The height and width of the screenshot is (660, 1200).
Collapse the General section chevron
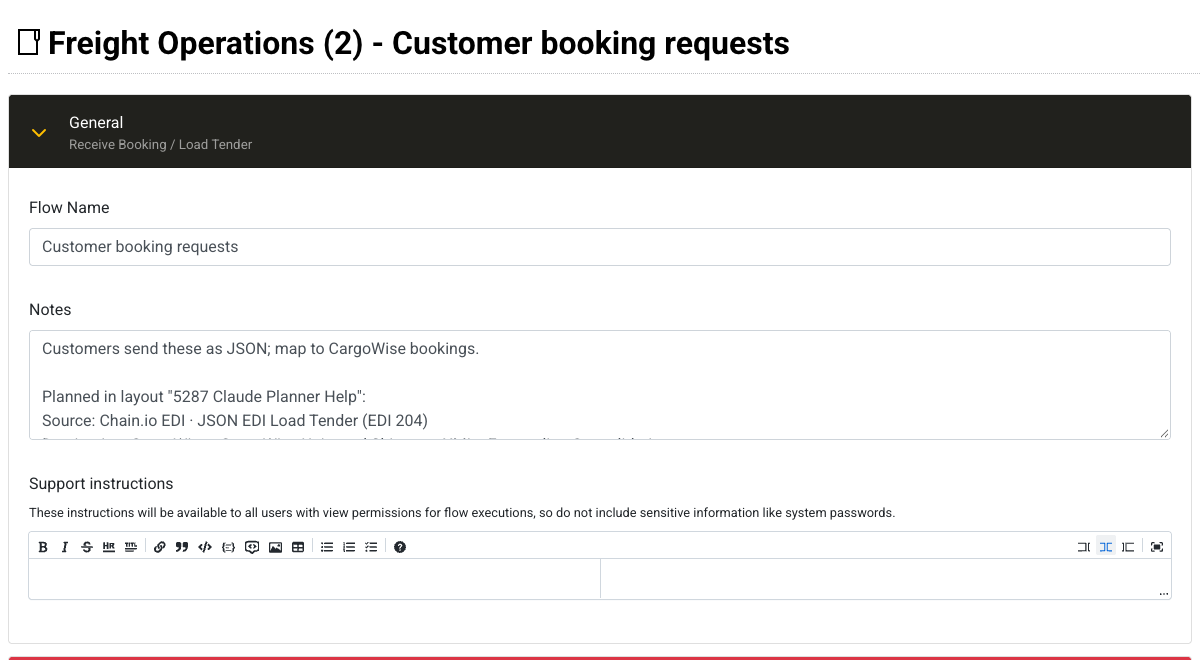(39, 133)
